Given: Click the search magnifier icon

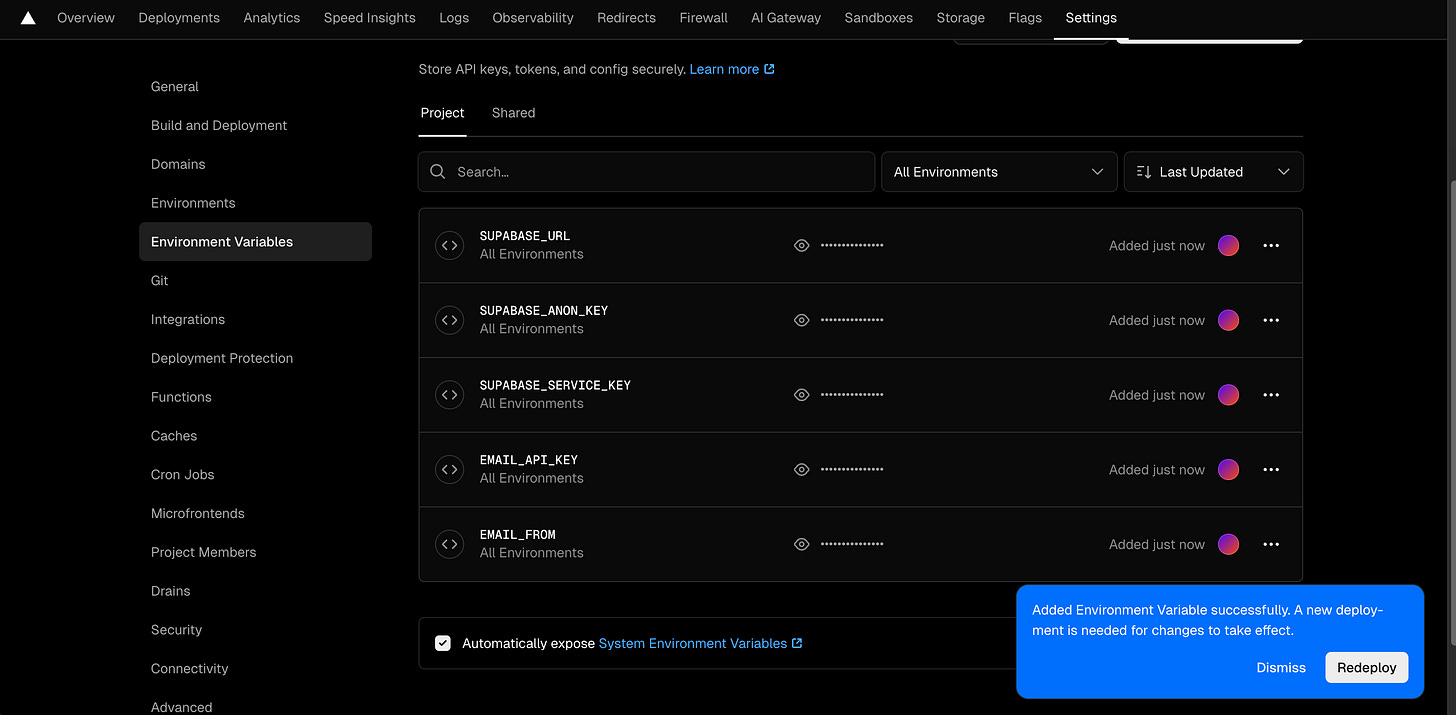Looking at the screenshot, I should tap(438, 171).
